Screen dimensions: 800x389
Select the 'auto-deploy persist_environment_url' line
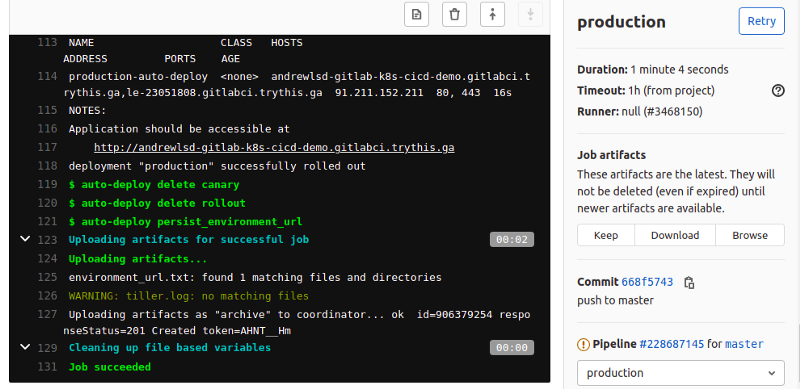point(185,222)
